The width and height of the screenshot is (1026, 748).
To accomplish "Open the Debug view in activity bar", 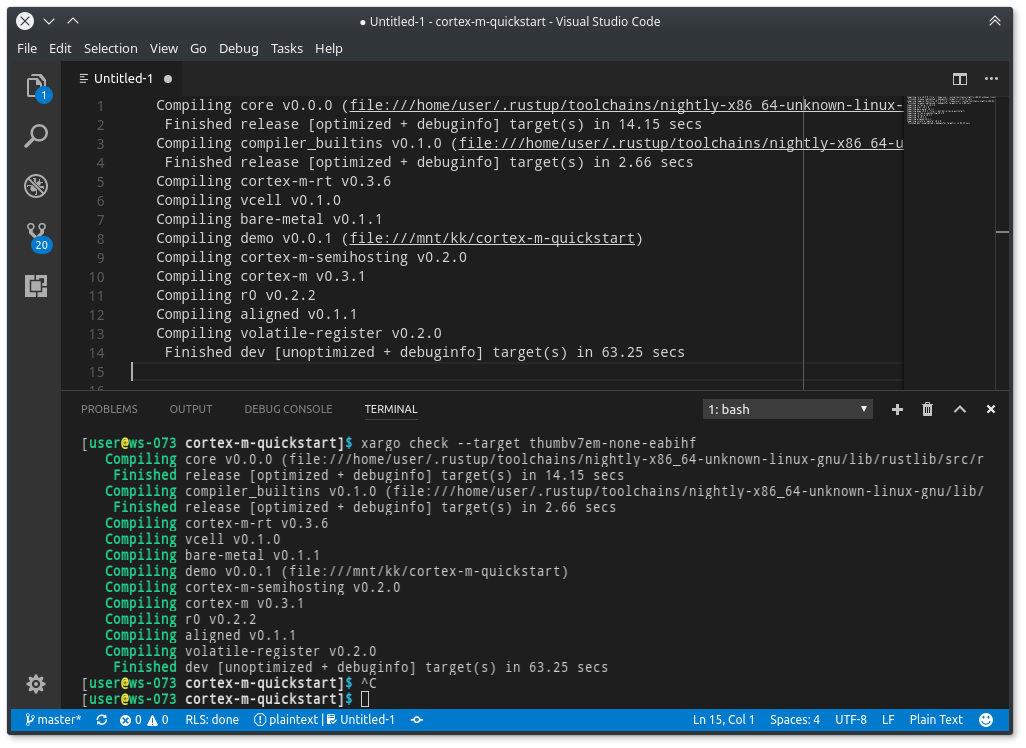I will (36, 186).
